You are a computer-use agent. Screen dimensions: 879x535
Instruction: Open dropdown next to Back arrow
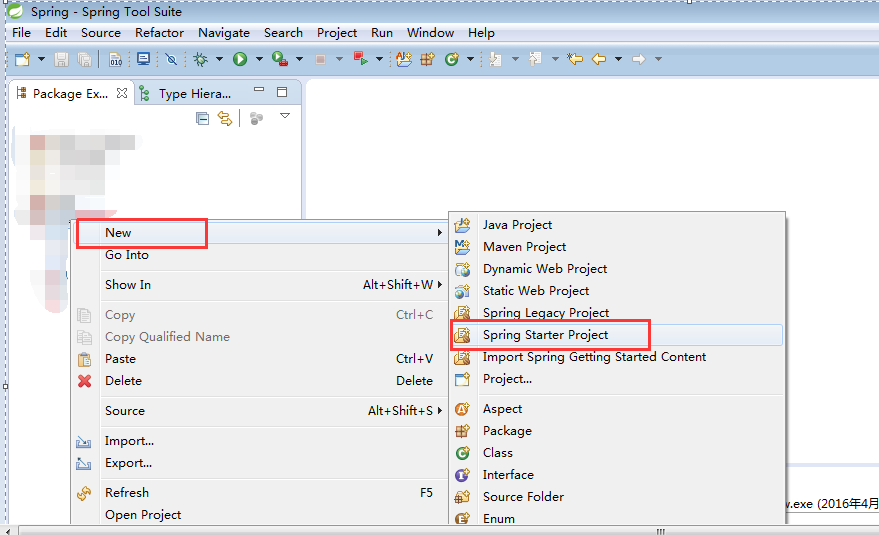pyautogui.click(x=618, y=59)
